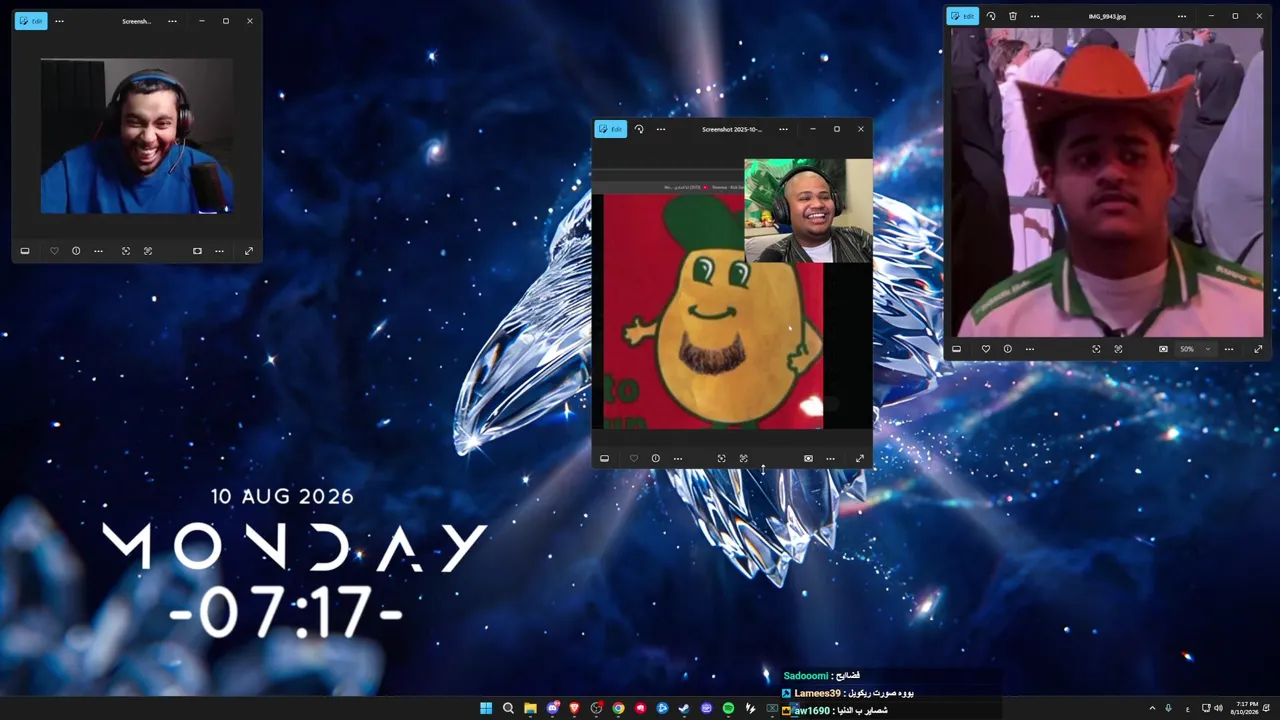Open the ellipsis menu beside the potato window's rotate icon
The image size is (1280, 720).
coord(661,129)
